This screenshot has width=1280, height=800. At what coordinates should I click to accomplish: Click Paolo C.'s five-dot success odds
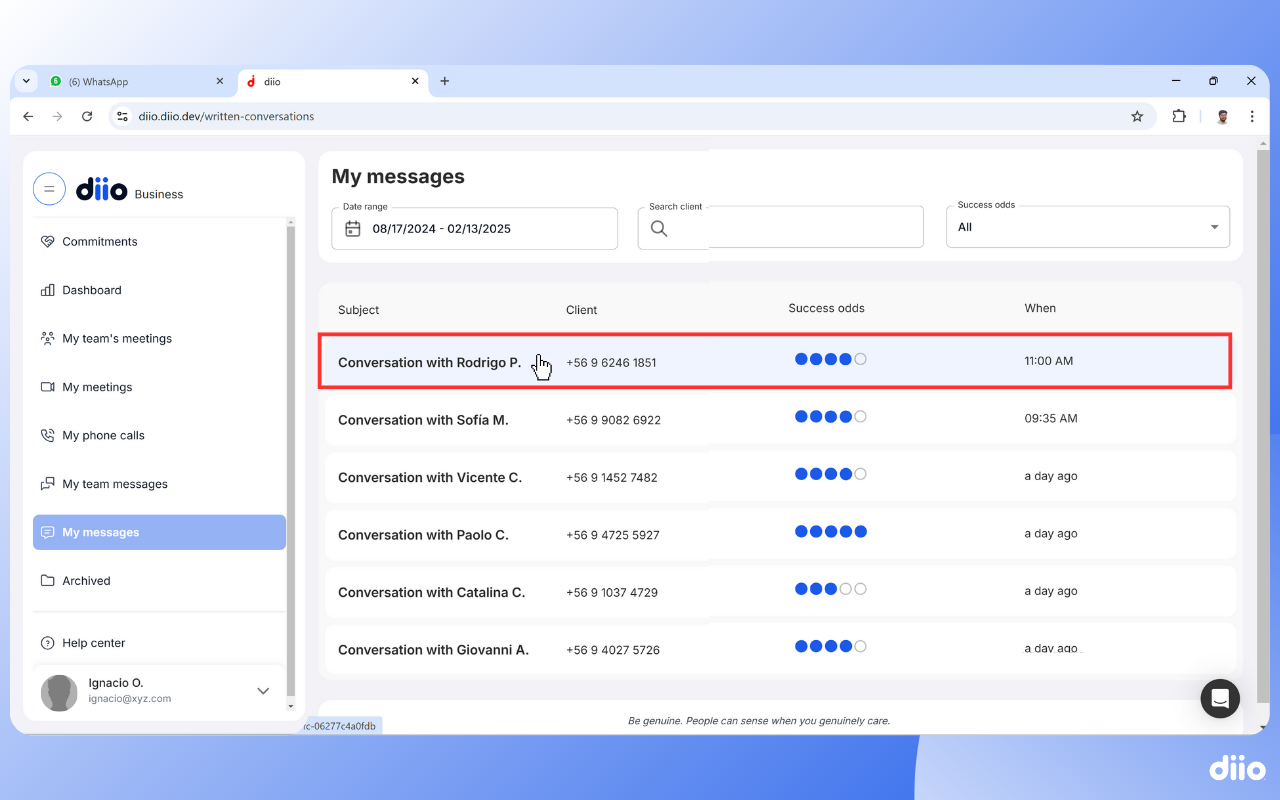(831, 532)
